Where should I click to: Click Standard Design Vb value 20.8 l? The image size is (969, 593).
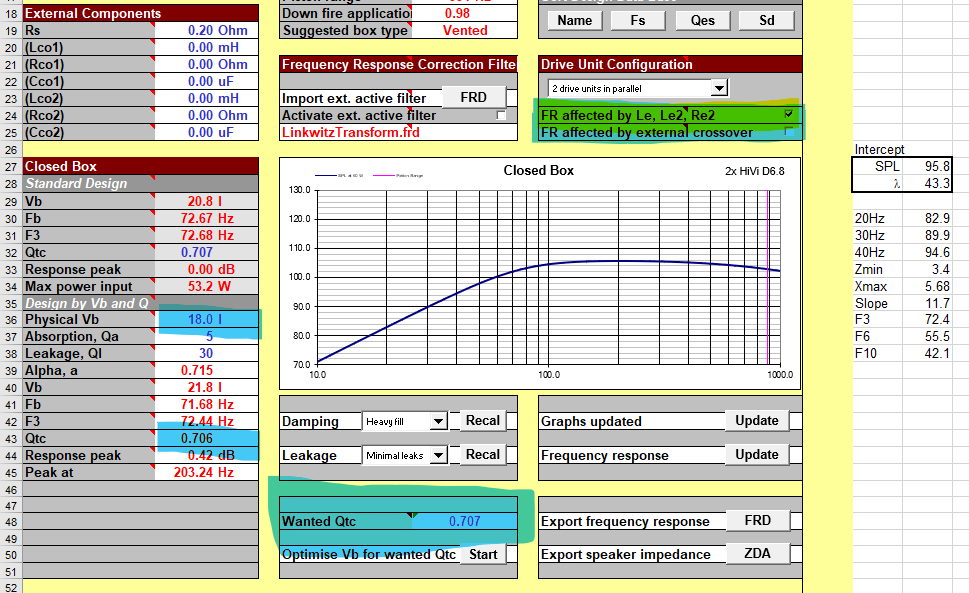[x=206, y=201]
